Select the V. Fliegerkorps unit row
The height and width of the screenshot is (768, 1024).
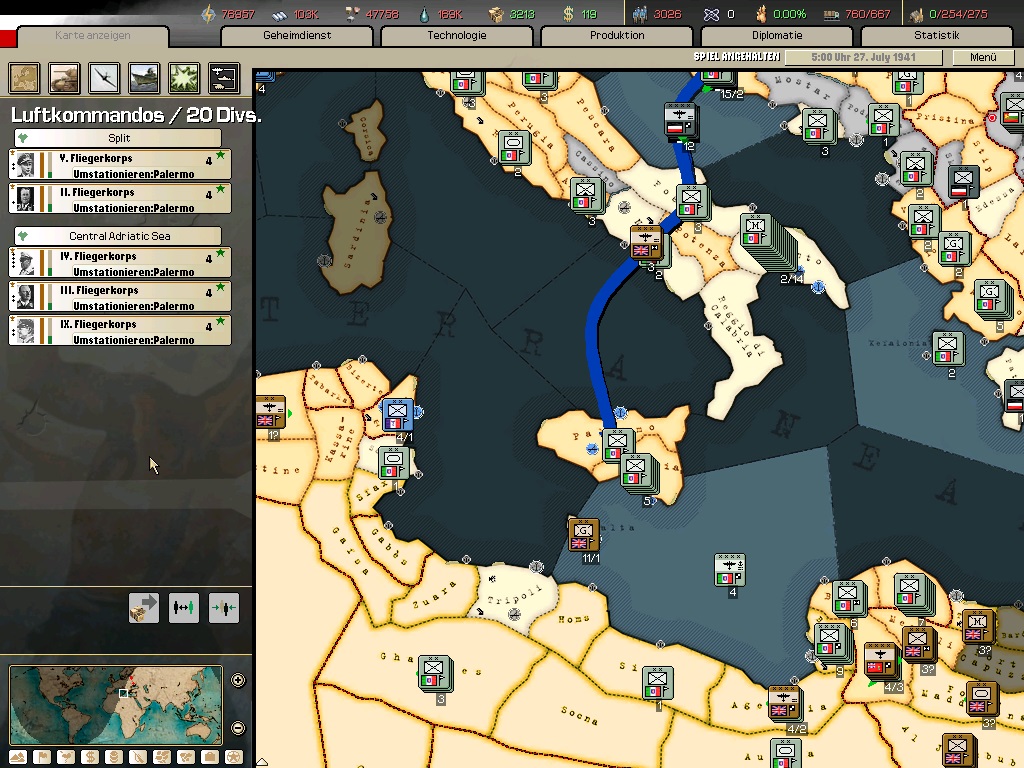120,165
